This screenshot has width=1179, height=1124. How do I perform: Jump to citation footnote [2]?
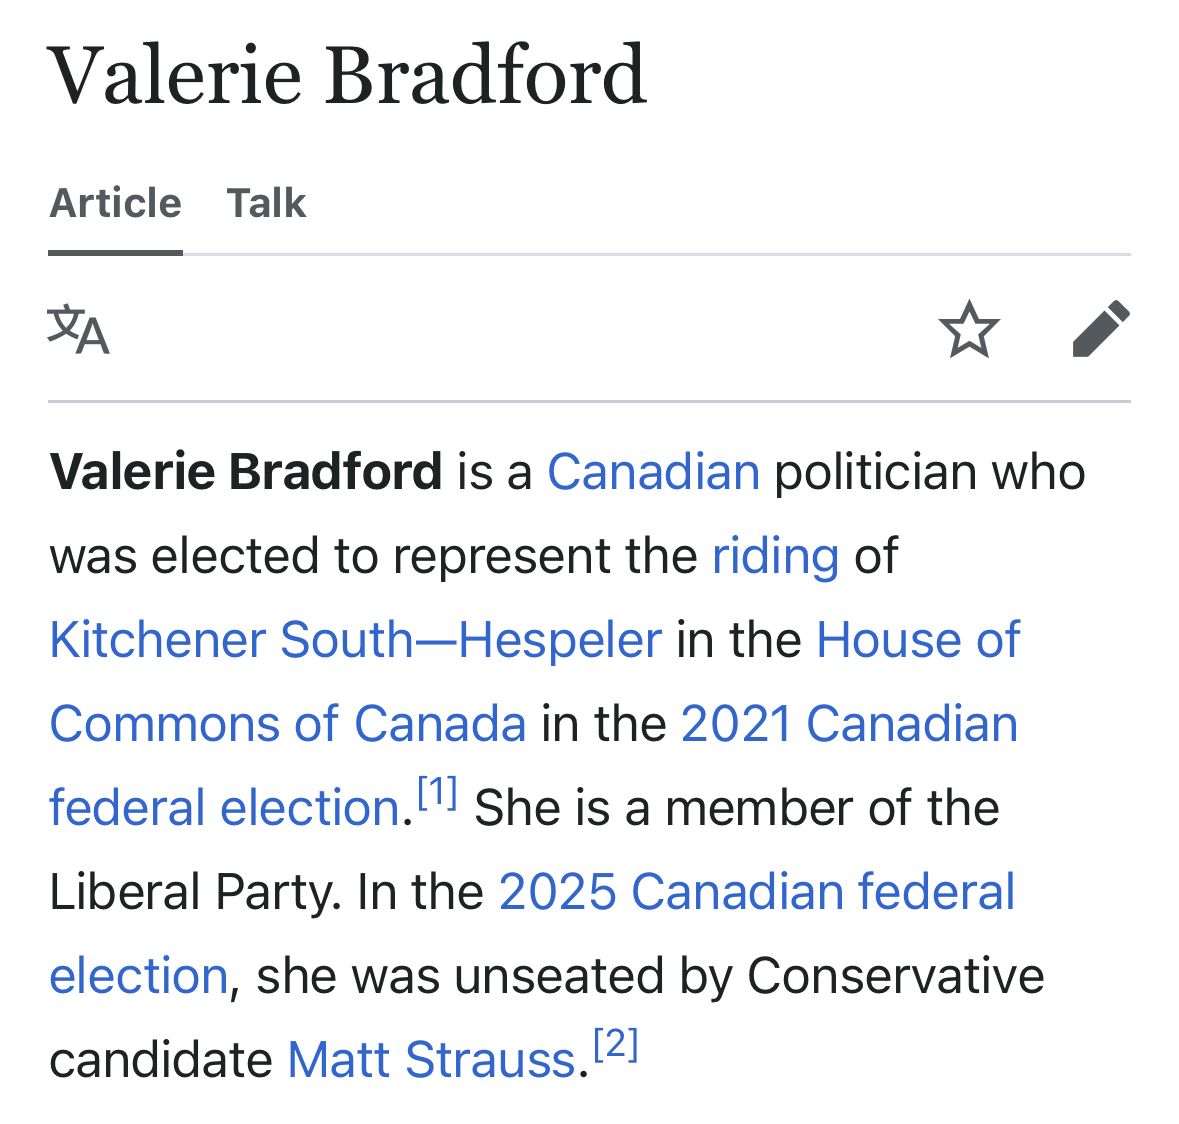pyautogui.click(x=615, y=1046)
